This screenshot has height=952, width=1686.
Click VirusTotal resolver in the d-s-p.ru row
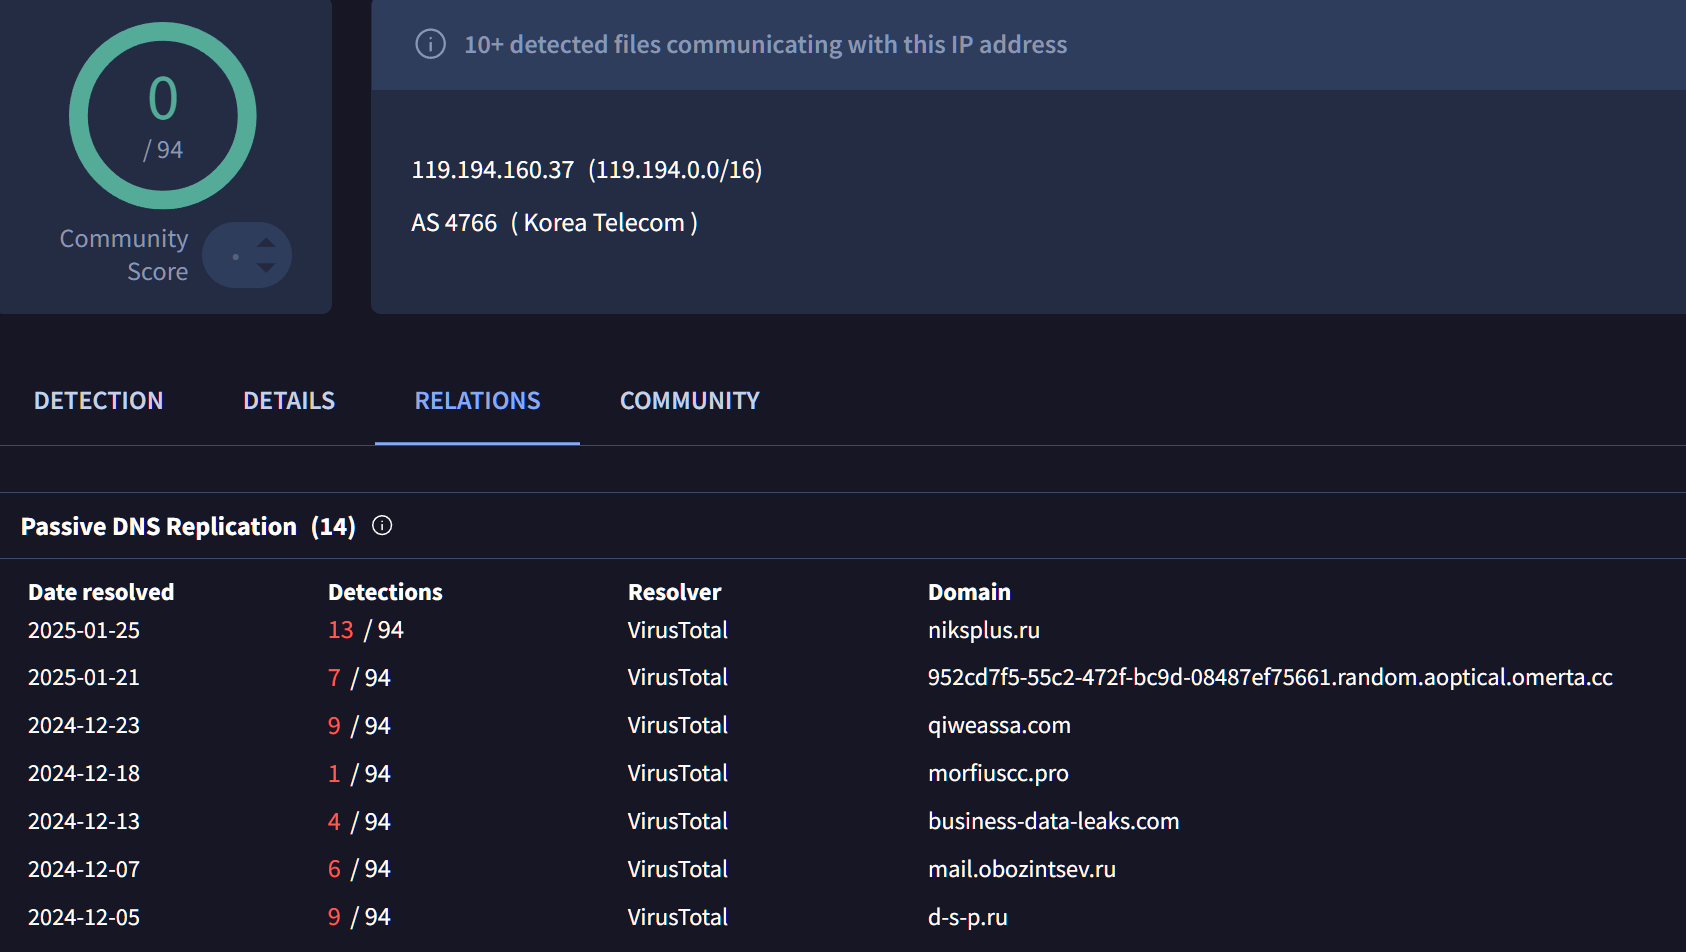[x=677, y=917]
